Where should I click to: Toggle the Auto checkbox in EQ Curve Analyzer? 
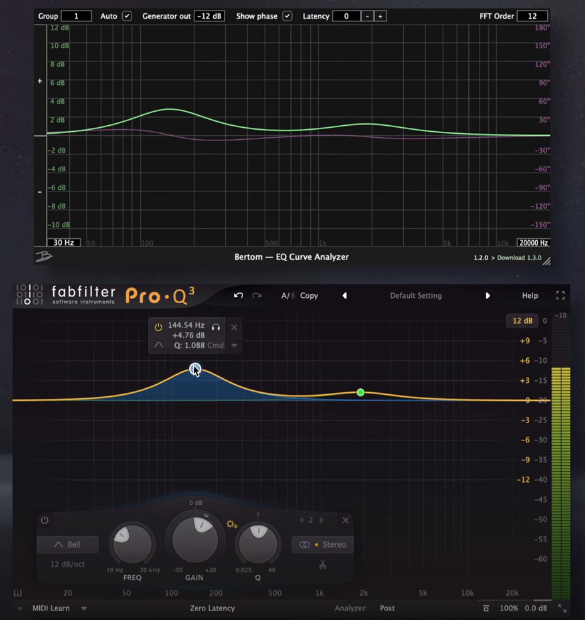[127, 16]
